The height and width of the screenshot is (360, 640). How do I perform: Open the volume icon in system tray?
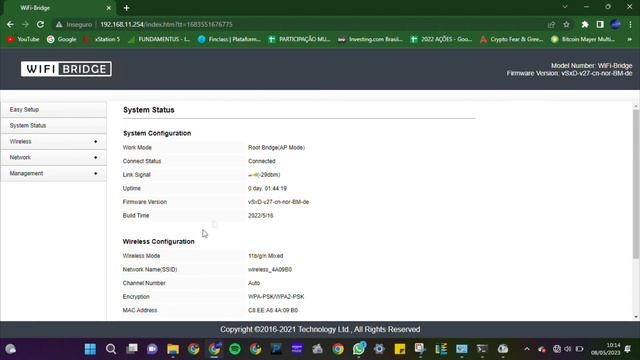568,349
